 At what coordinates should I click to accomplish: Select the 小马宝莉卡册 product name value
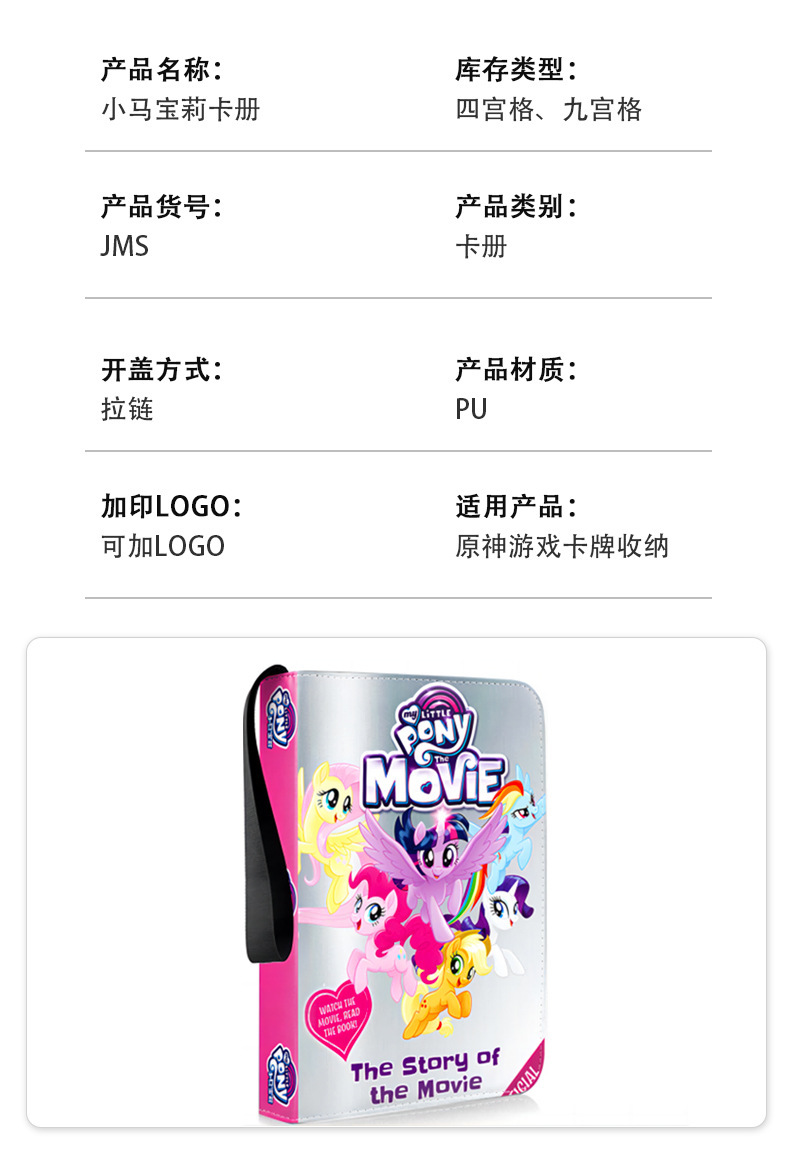pyautogui.click(x=181, y=109)
